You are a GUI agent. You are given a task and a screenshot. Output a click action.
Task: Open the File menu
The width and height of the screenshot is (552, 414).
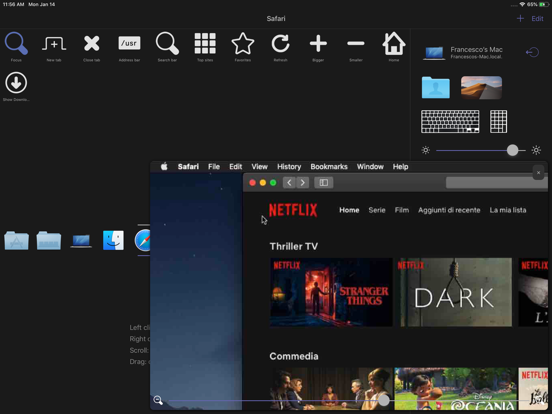click(214, 167)
